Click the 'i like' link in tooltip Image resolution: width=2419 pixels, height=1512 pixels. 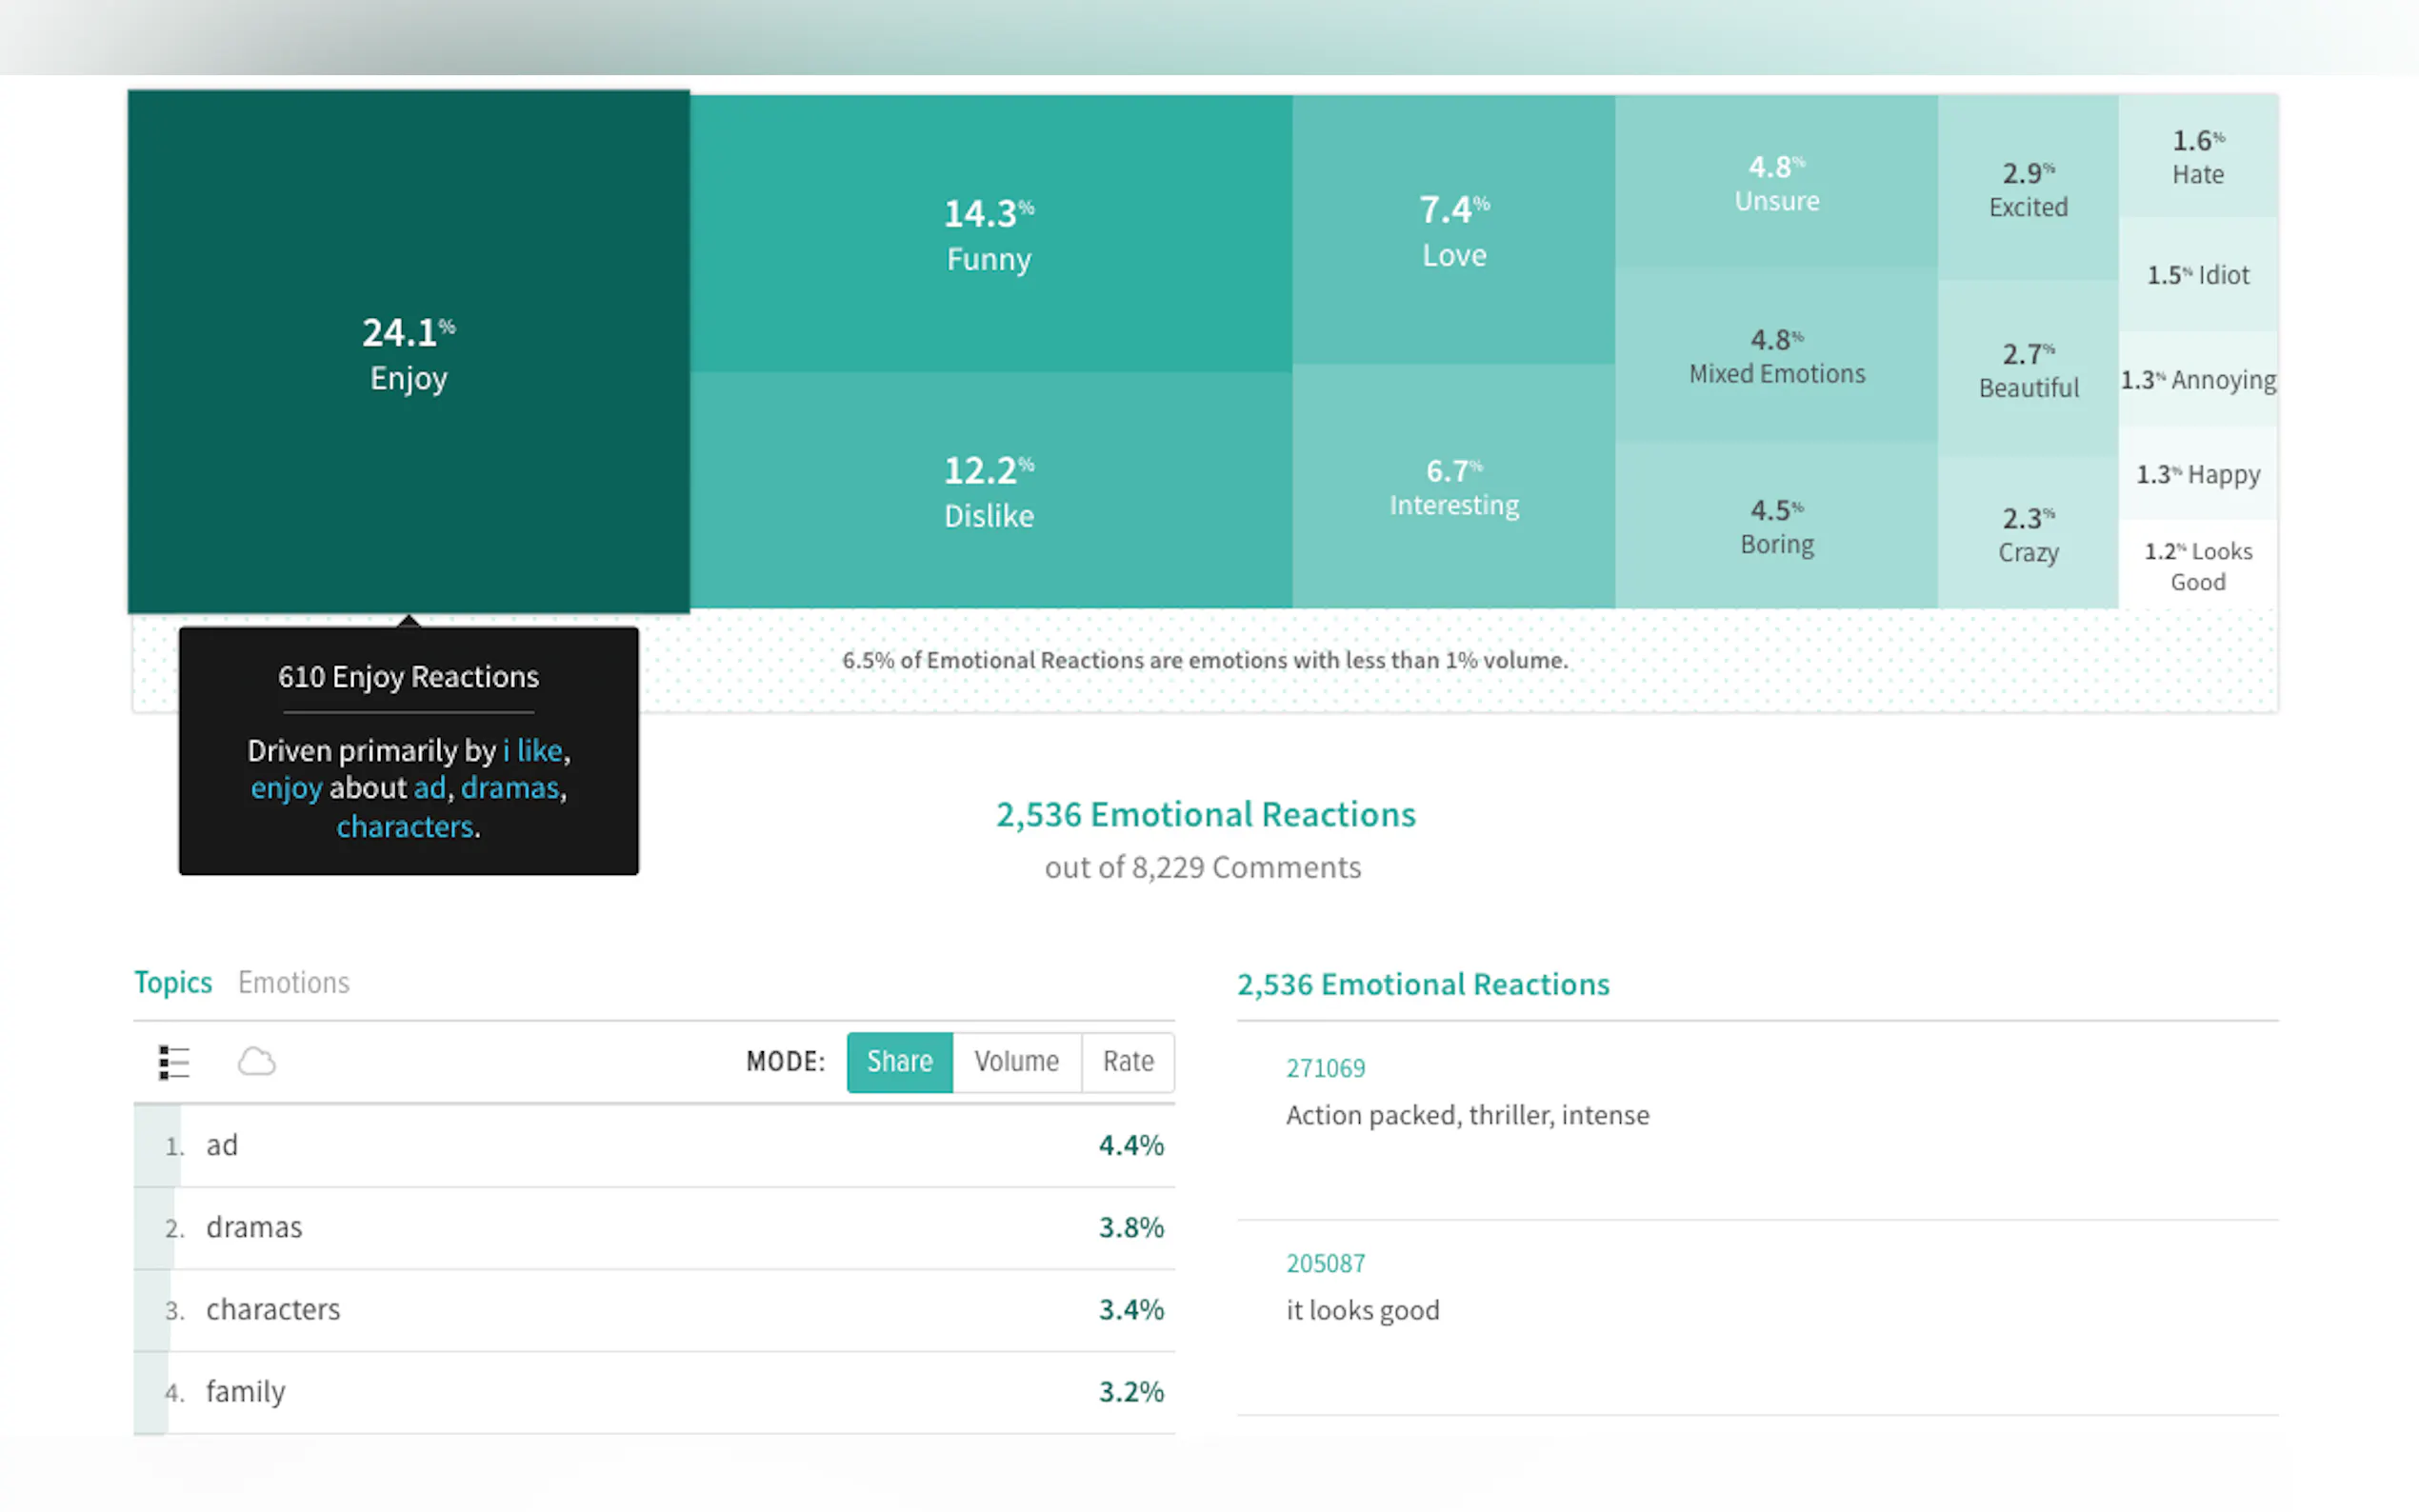coord(532,750)
